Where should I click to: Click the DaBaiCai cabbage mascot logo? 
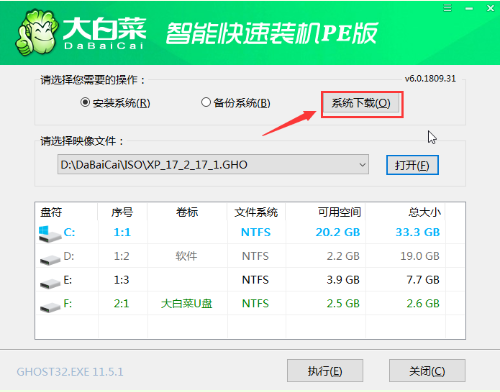click(37, 32)
